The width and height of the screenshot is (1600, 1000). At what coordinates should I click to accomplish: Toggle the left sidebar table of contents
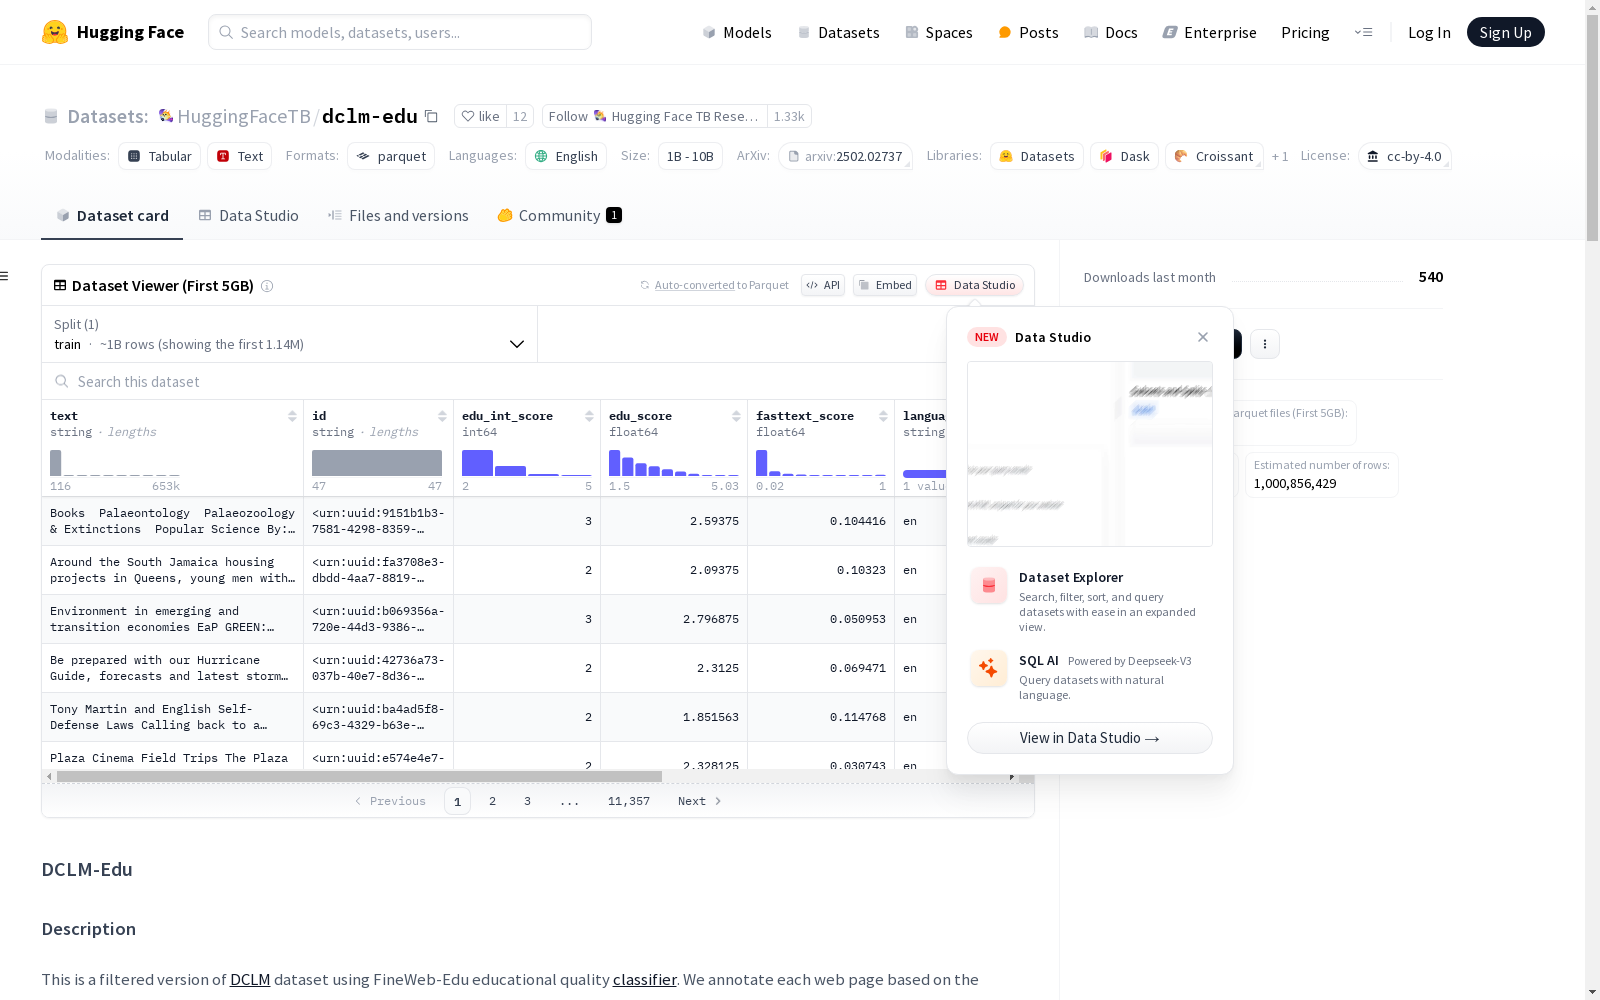tap(5, 276)
